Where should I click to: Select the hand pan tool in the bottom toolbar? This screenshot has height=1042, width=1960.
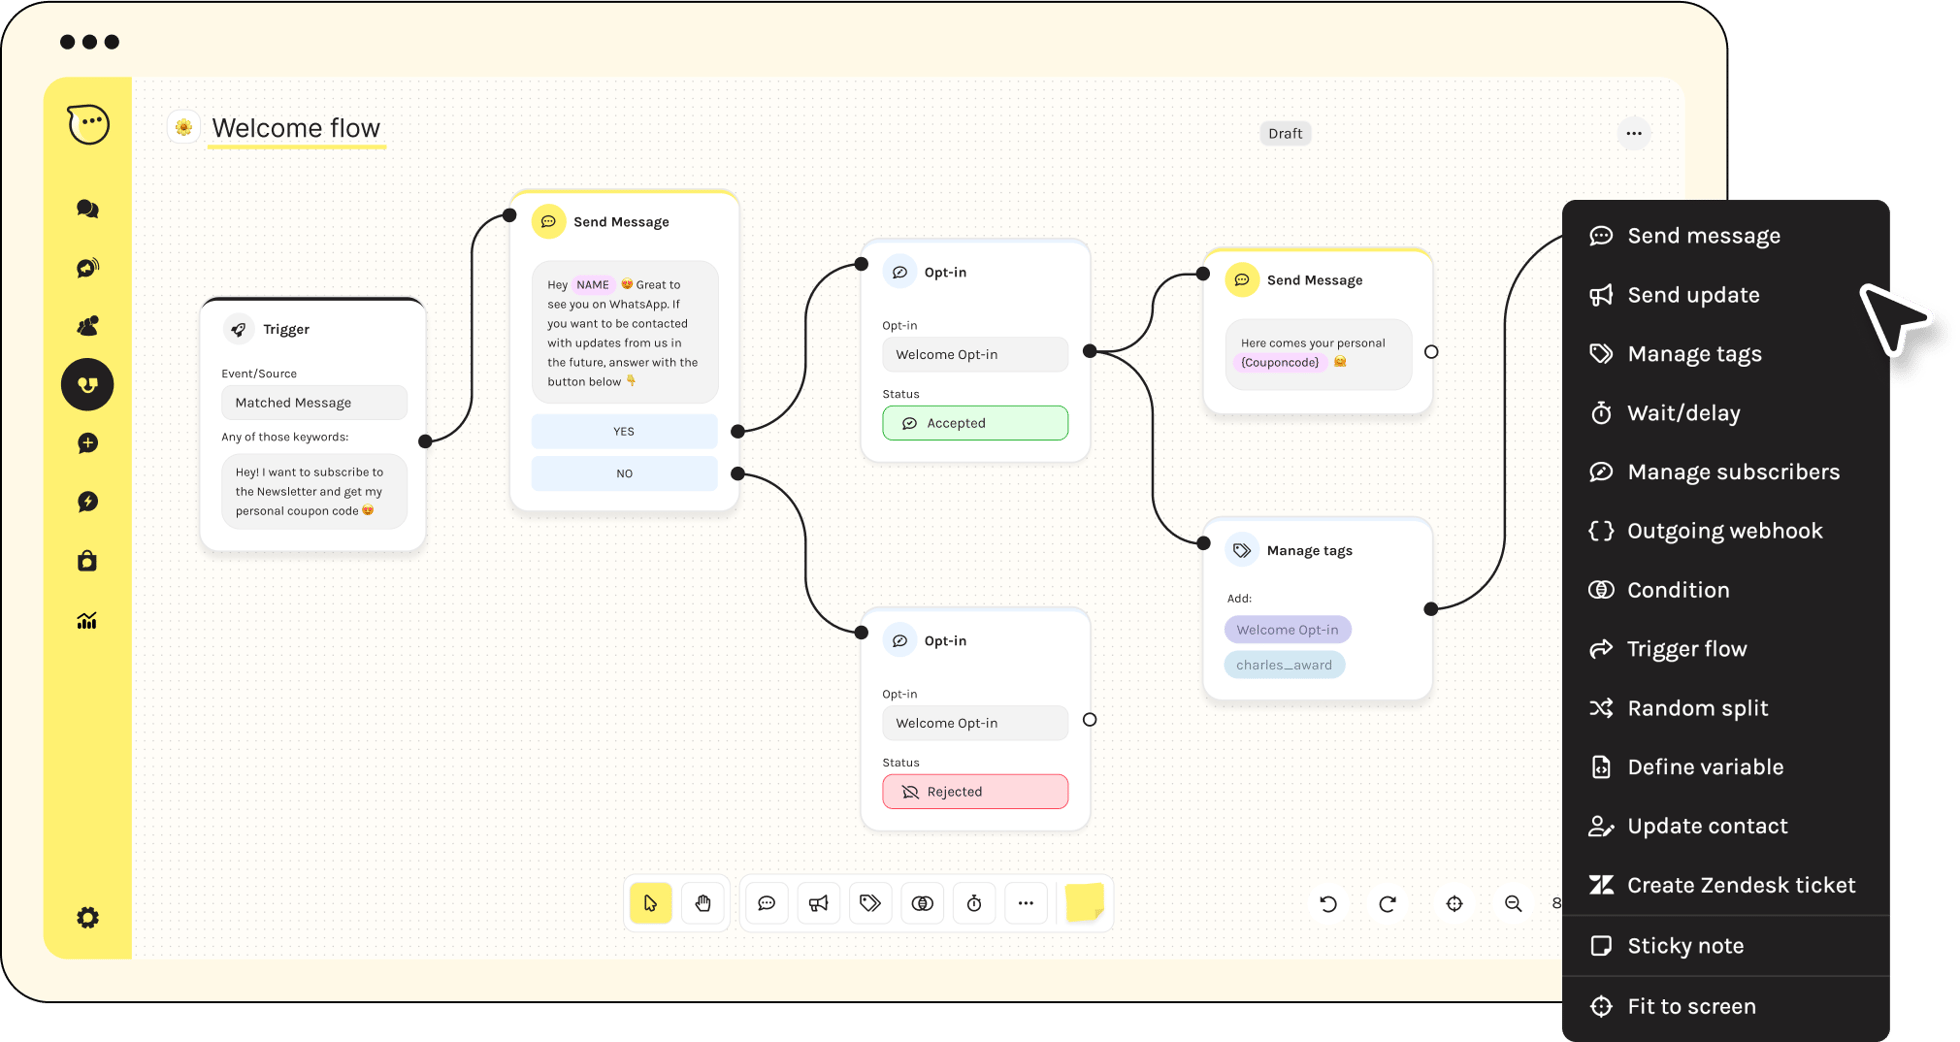(x=703, y=903)
